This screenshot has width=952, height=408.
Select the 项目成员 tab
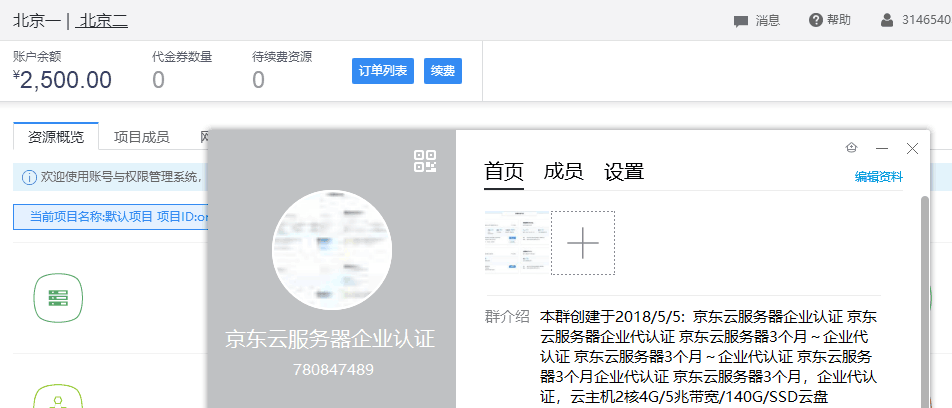pos(141,137)
